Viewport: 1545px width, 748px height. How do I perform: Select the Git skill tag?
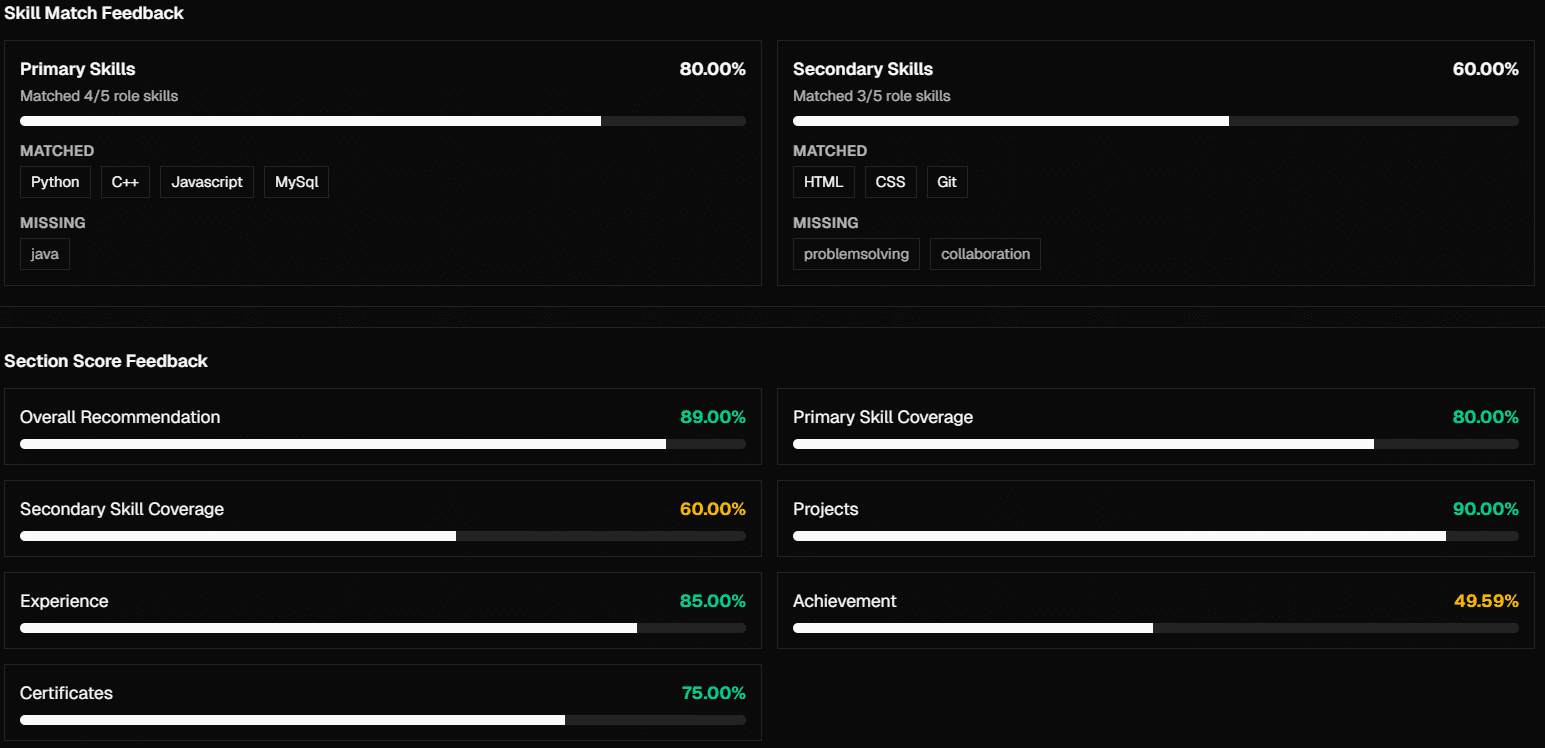tap(947, 182)
